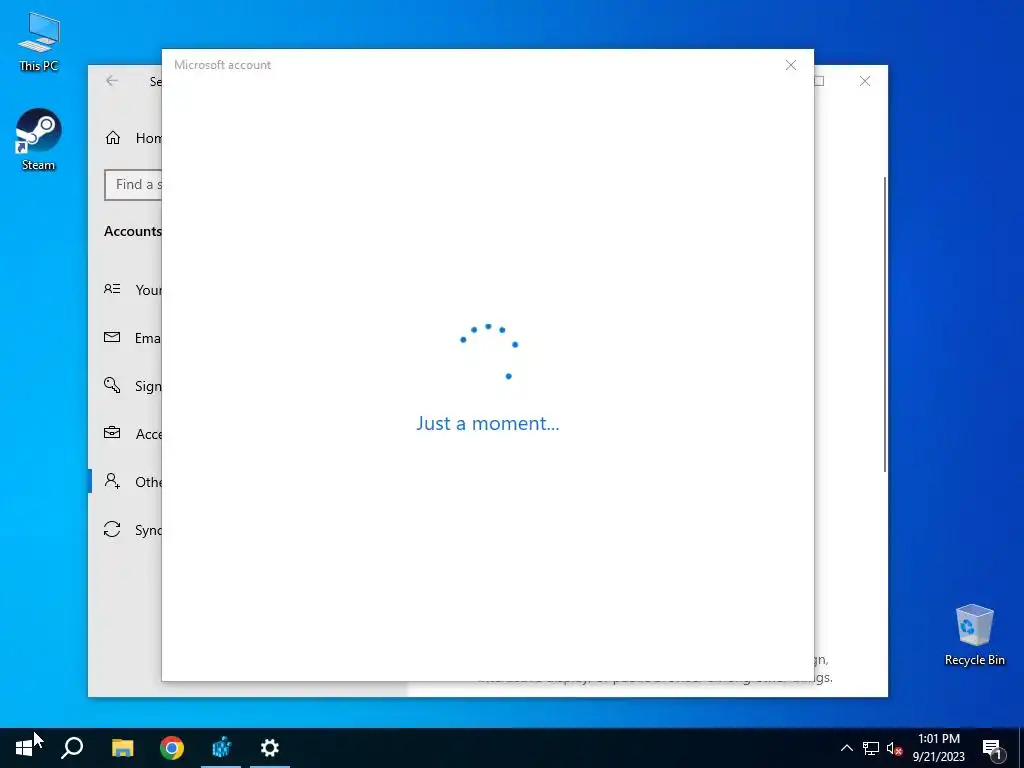The image size is (1024, 768).
Task: Open File Explorer from taskbar
Action: coord(122,748)
